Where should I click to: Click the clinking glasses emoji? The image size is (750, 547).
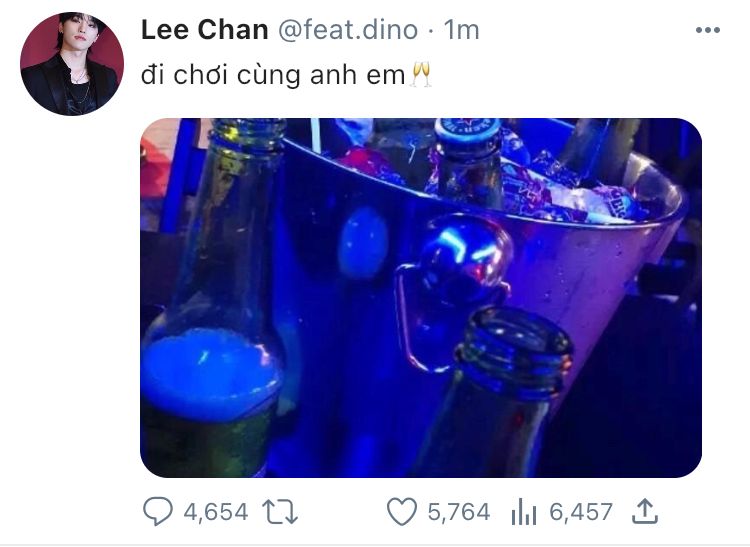(421, 75)
